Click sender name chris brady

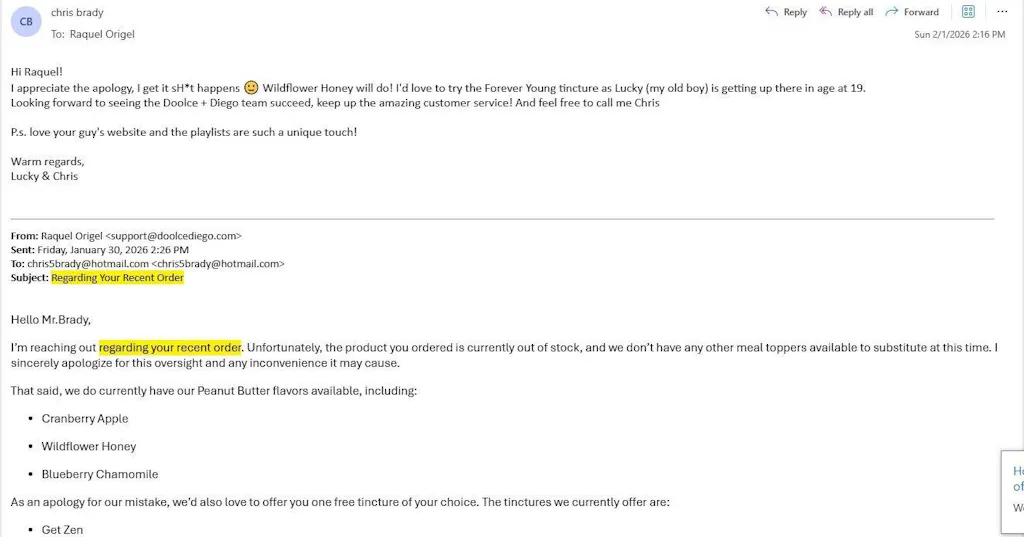point(77,12)
